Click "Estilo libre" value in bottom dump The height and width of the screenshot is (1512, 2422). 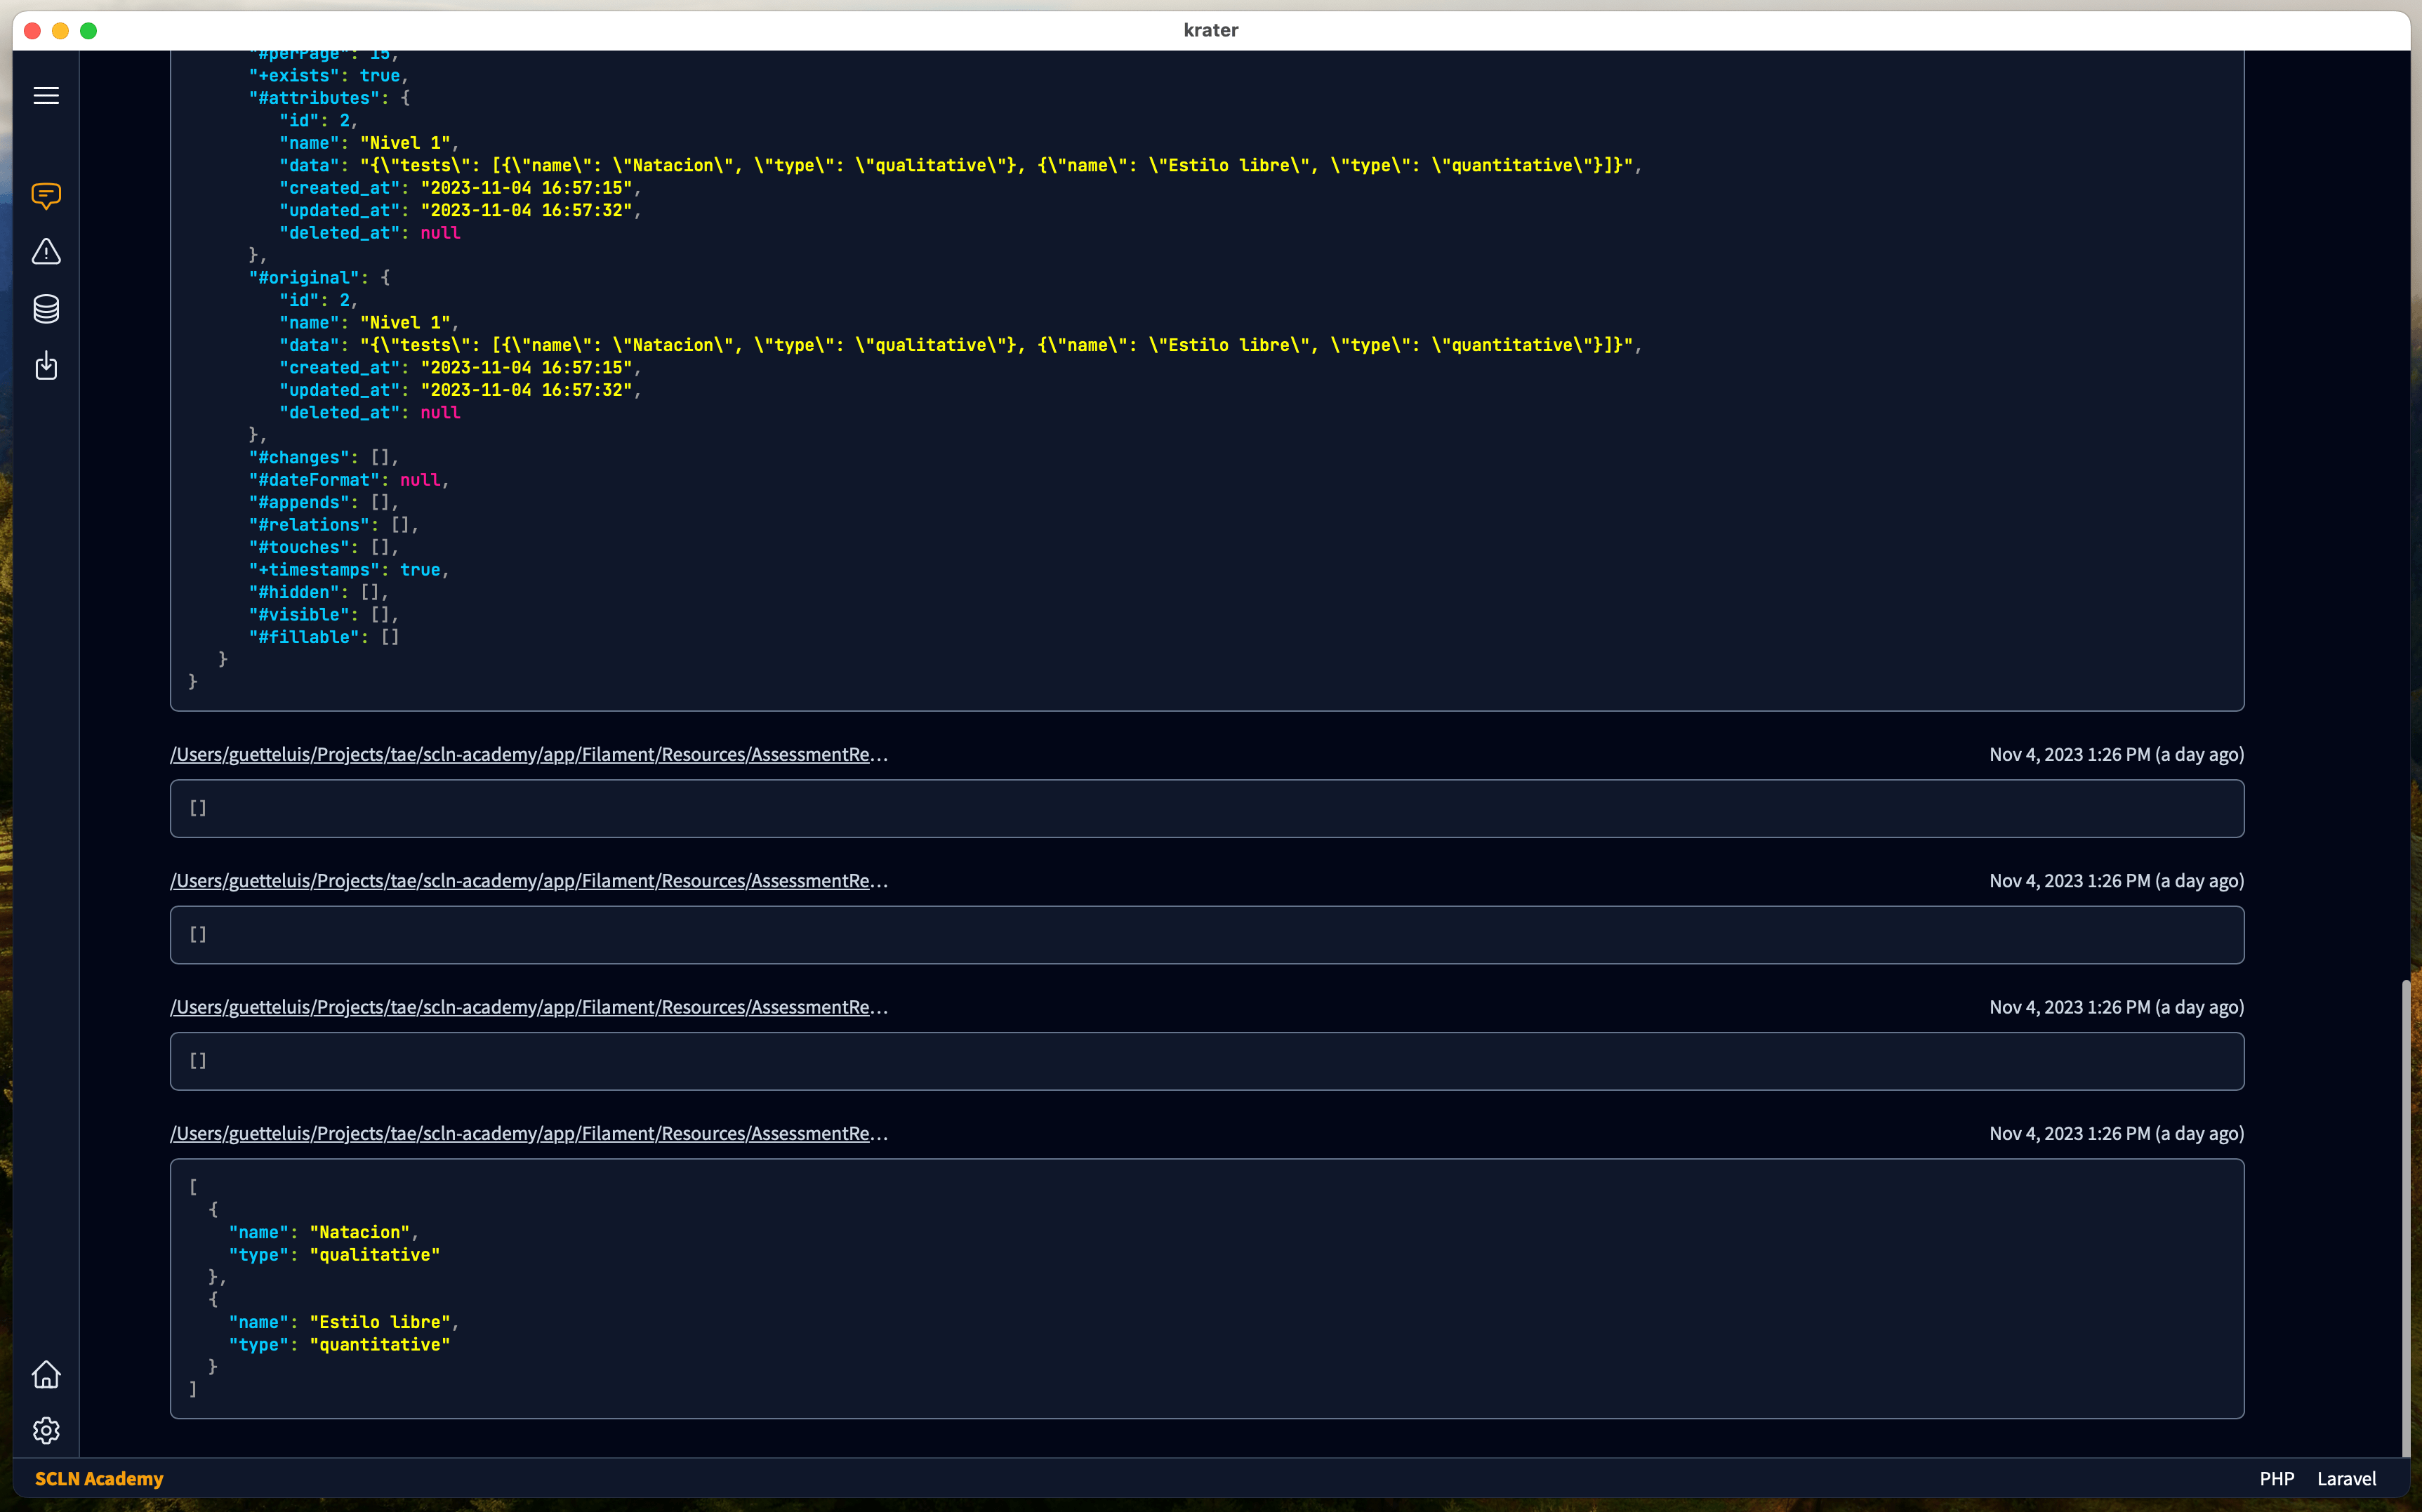379,1322
